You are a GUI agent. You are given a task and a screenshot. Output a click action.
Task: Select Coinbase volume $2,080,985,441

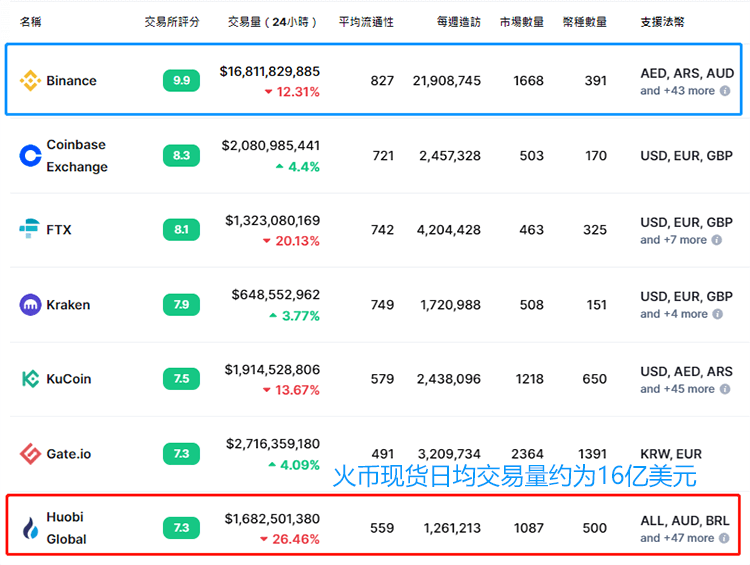271,145
